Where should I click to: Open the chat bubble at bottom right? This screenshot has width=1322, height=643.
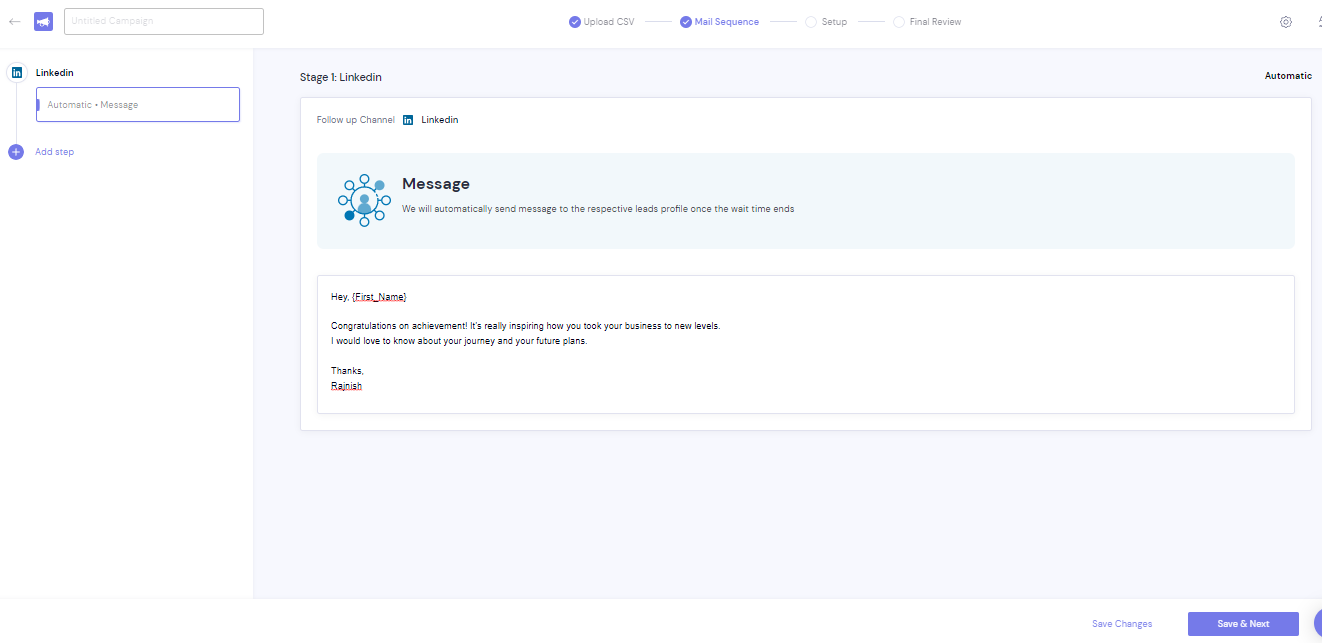tap(1317, 621)
